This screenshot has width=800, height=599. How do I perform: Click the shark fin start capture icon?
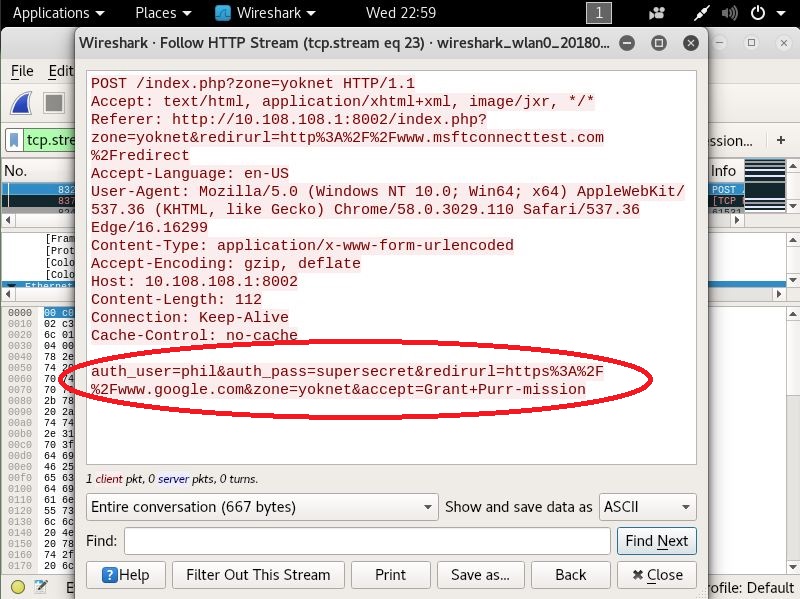coord(21,103)
